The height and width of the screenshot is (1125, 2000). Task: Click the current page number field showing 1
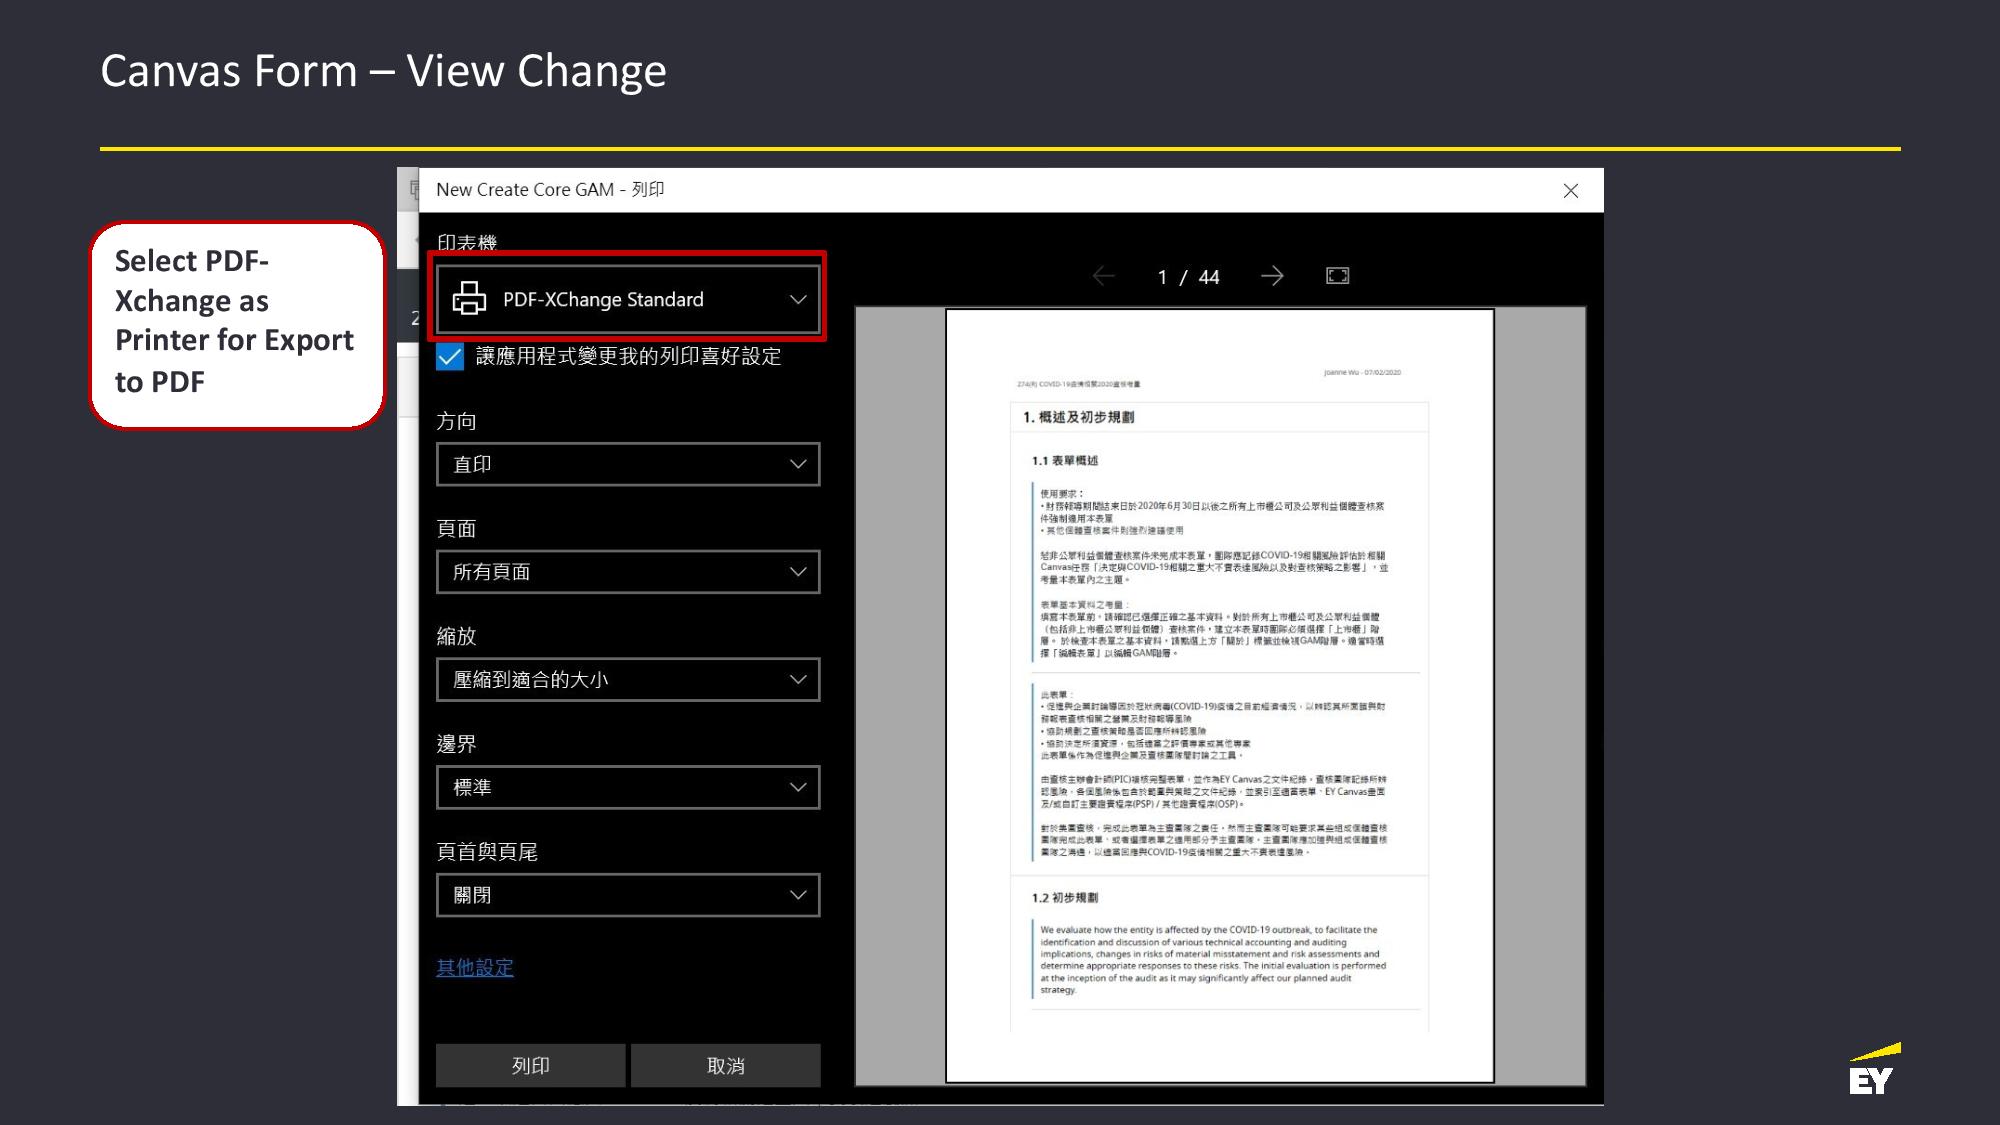click(1162, 277)
